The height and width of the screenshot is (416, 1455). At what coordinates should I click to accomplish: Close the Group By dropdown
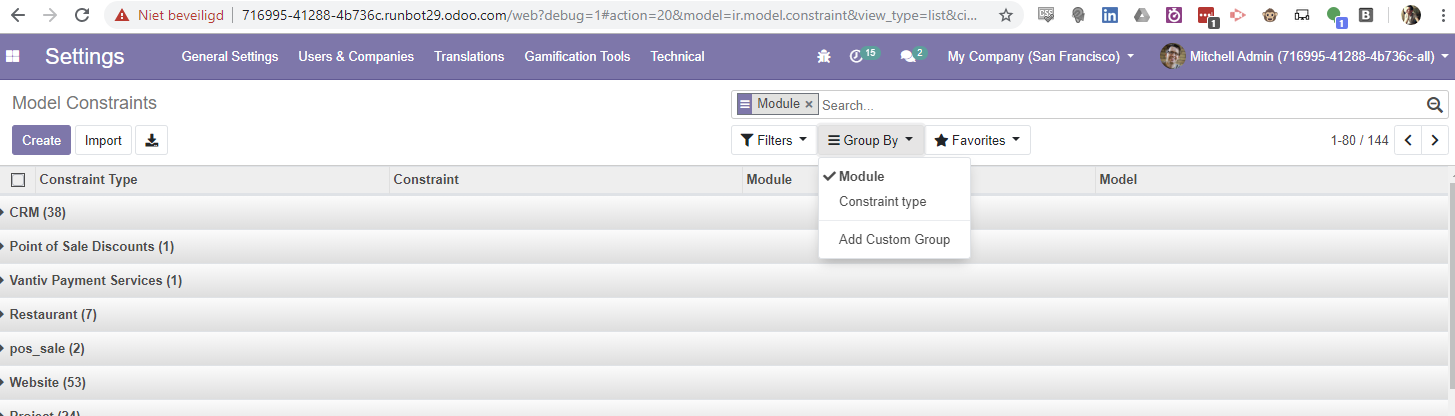point(870,140)
